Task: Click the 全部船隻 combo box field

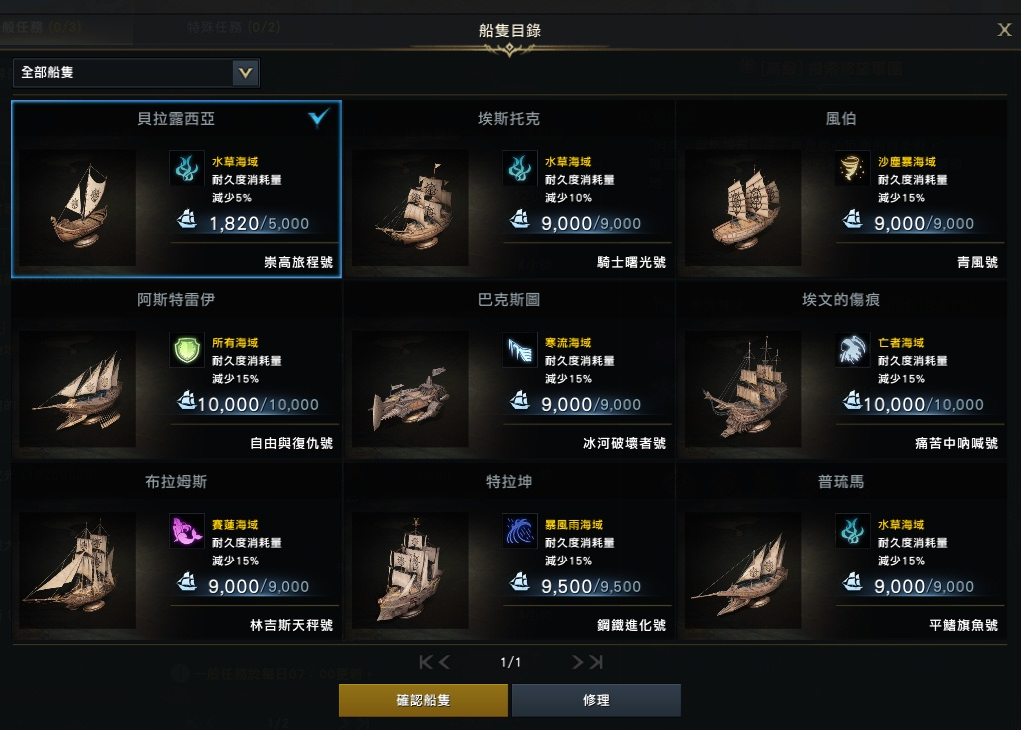Action: point(136,73)
